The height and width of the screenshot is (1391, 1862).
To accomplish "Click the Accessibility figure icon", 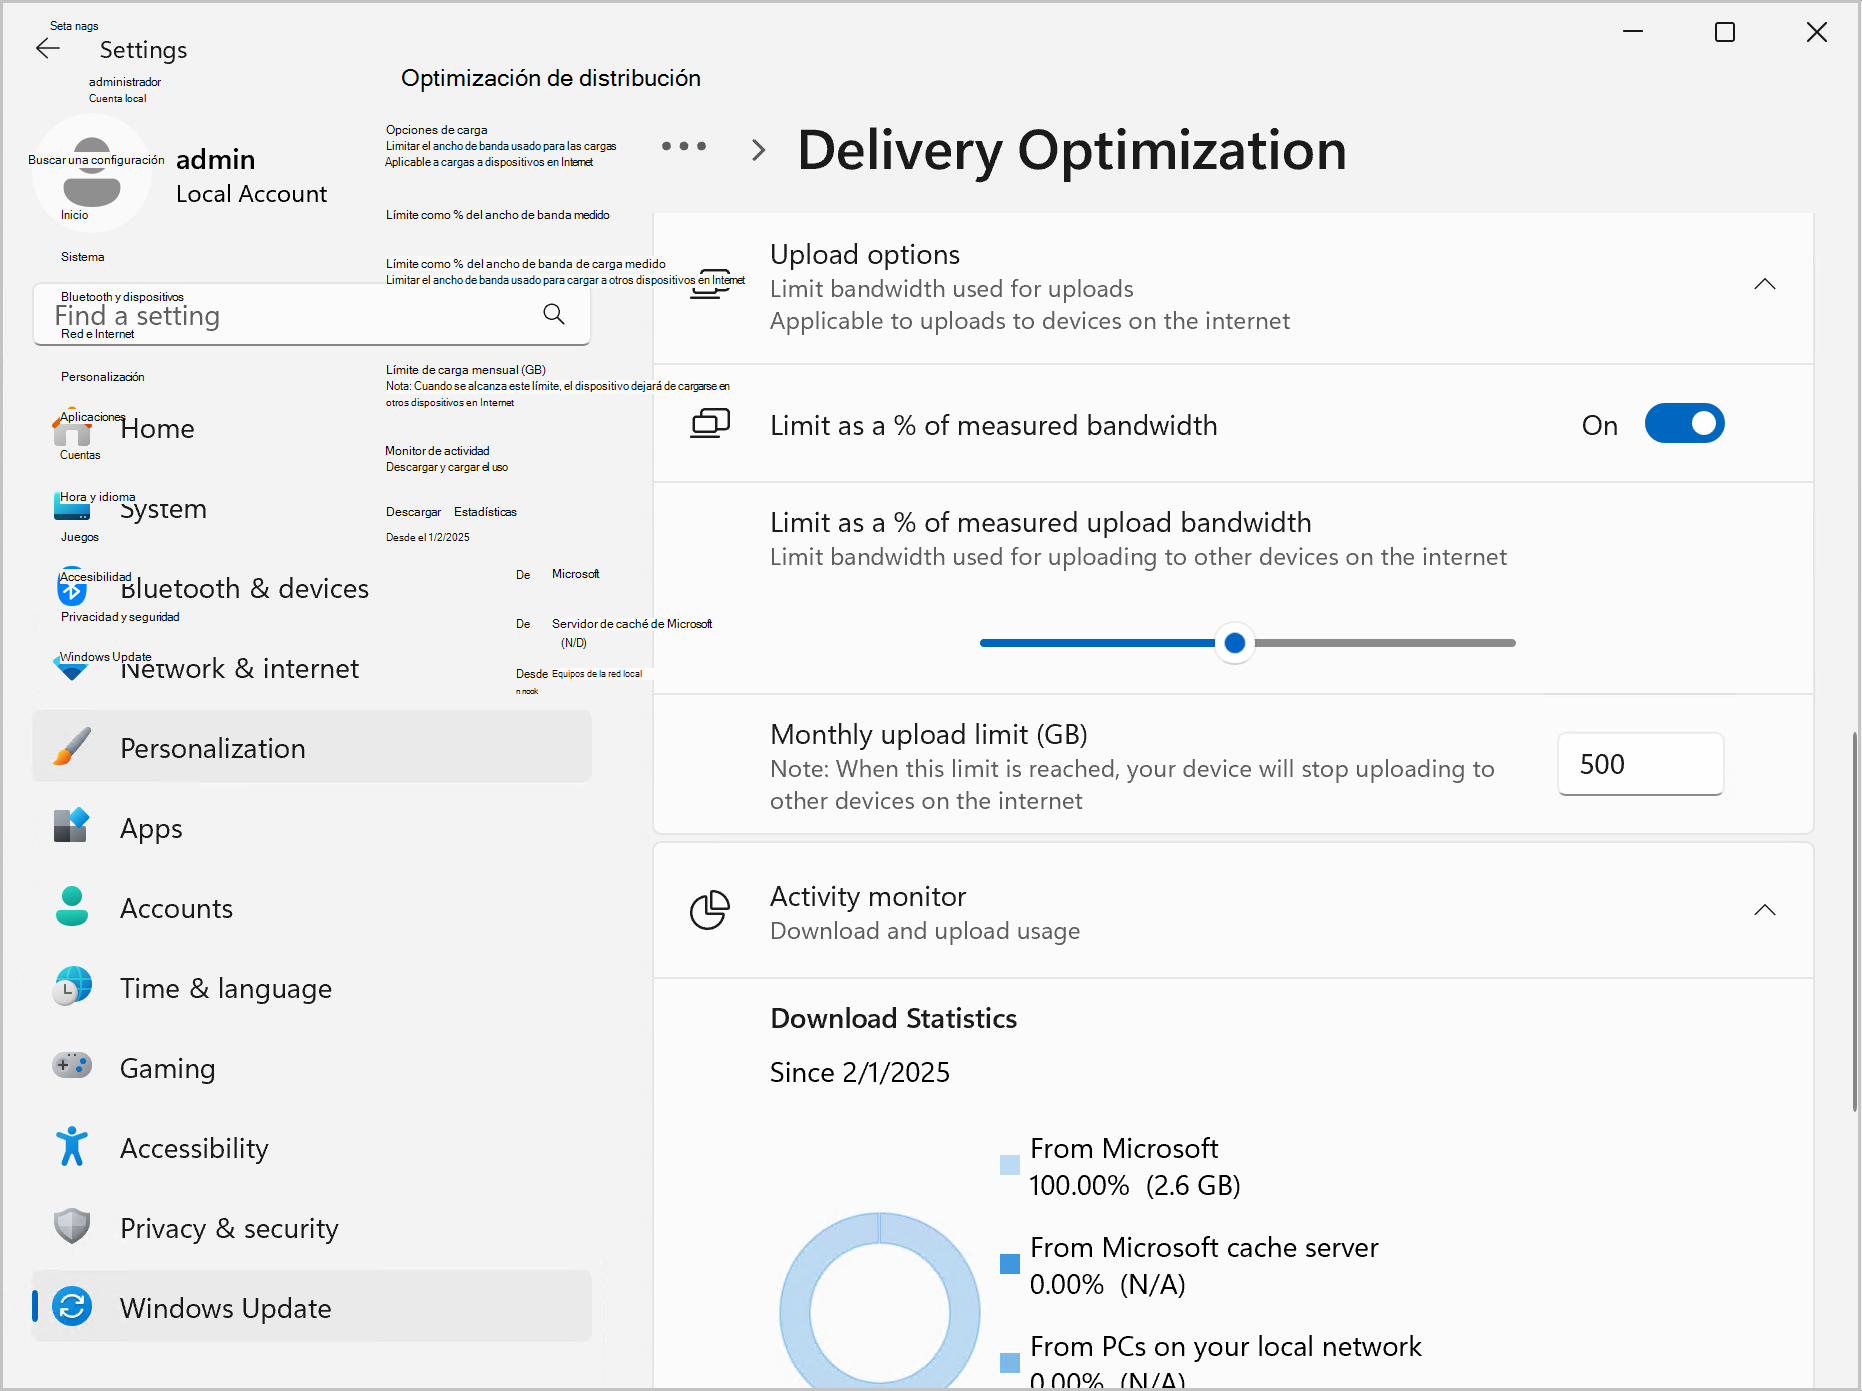I will [72, 1147].
